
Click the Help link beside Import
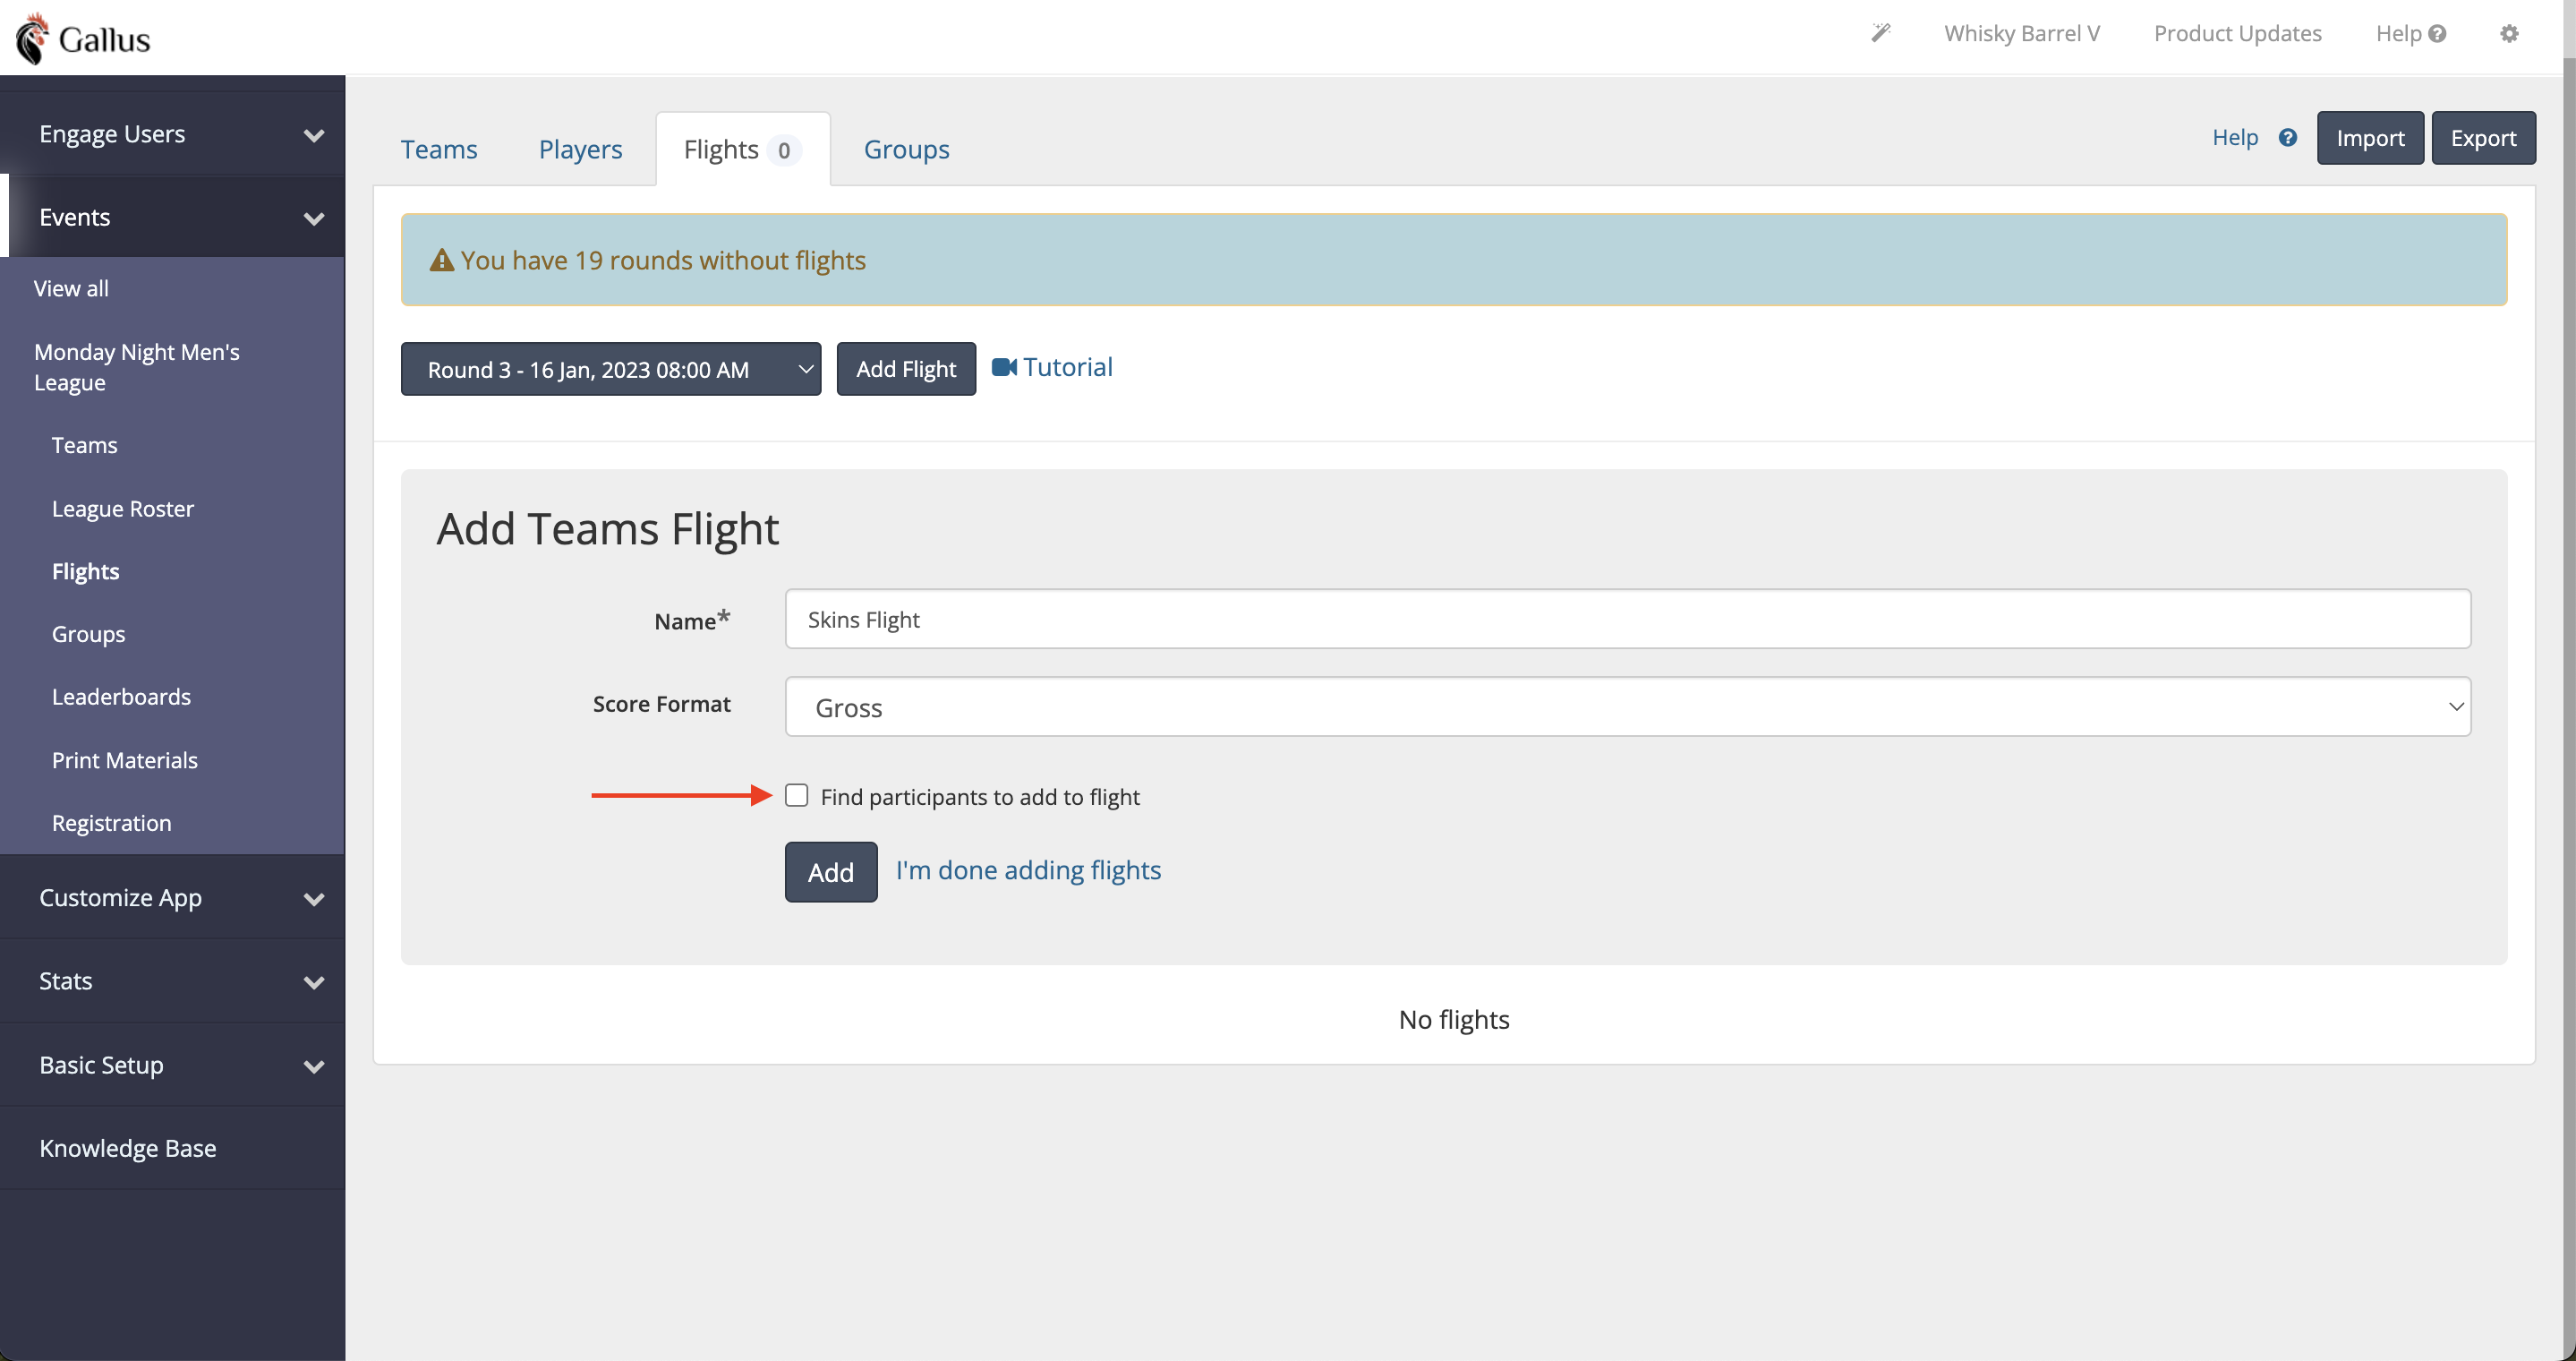pos(2235,137)
